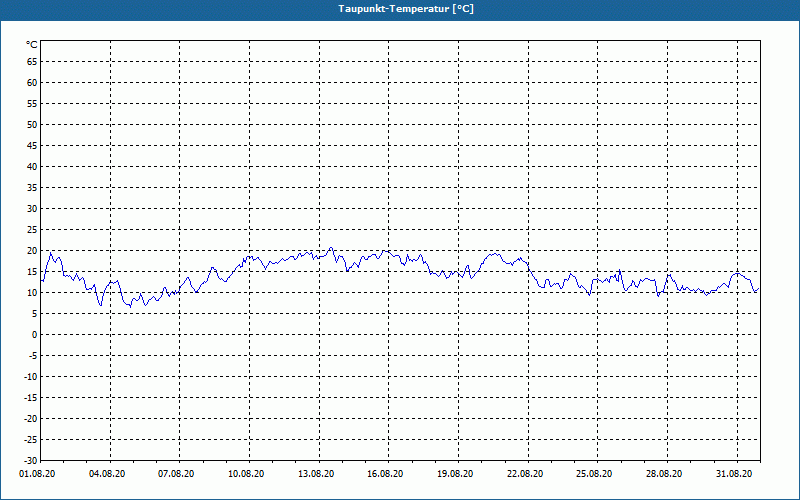Click the 25.08.20 date label
Viewport: 800px width, 500px height.
[594, 474]
